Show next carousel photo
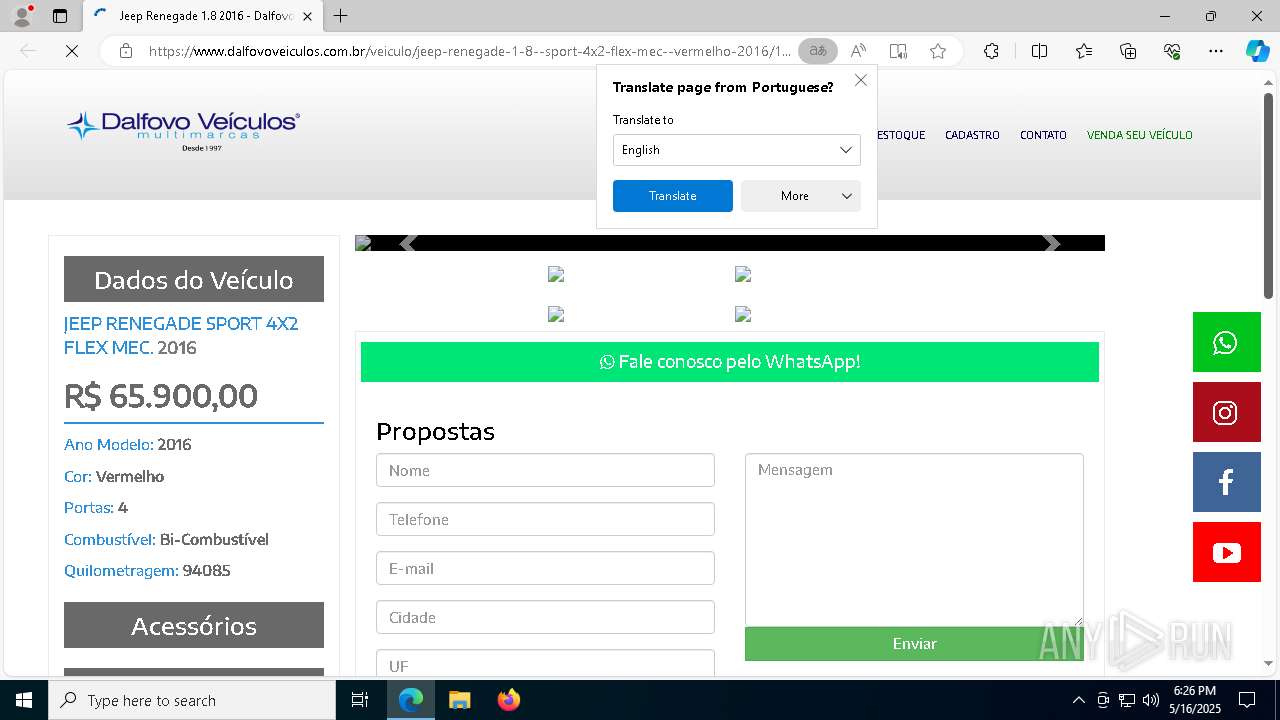Viewport: 1280px width, 720px height. (1050, 243)
